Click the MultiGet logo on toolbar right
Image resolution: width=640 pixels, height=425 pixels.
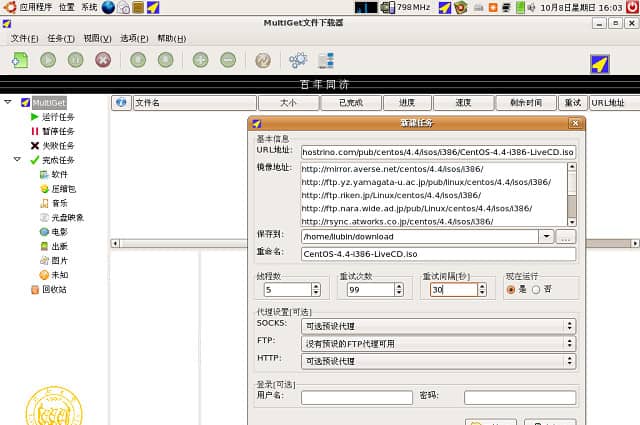(x=600, y=64)
